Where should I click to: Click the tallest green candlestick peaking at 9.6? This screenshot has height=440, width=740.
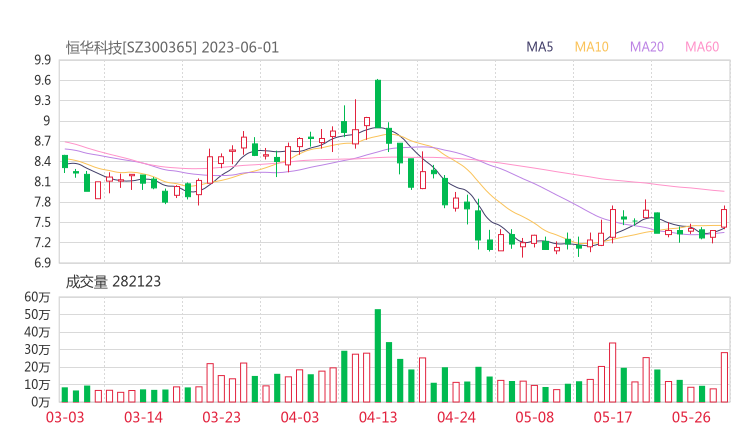point(378,103)
